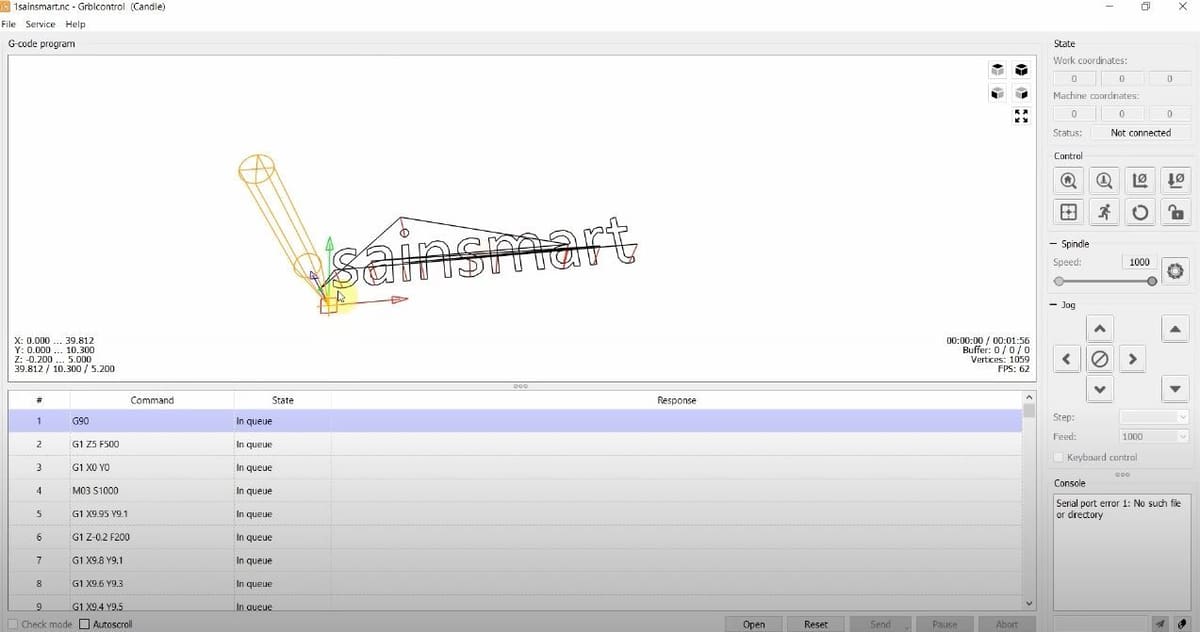Click the Abort button
This screenshot has height=632, width=1200.
coord(1007,624)
